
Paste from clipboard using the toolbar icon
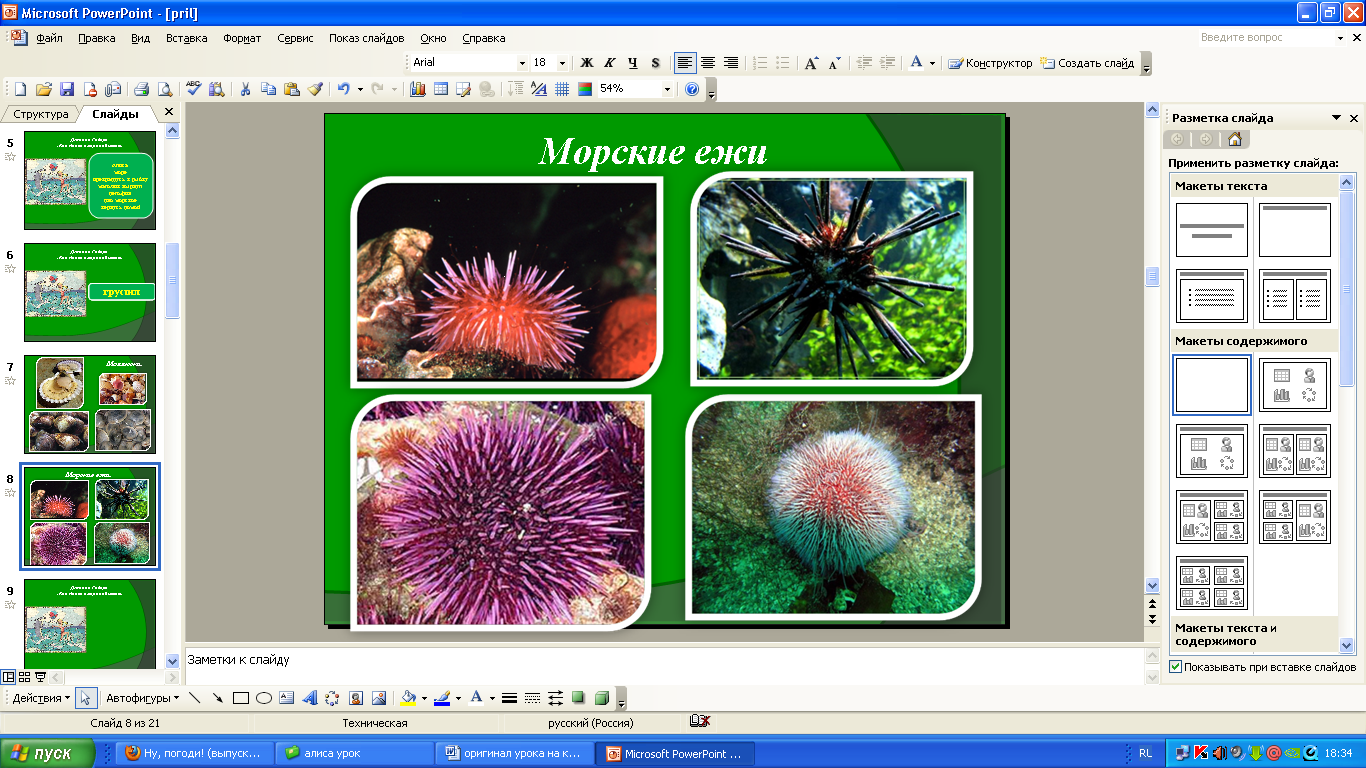click(291, 89)
